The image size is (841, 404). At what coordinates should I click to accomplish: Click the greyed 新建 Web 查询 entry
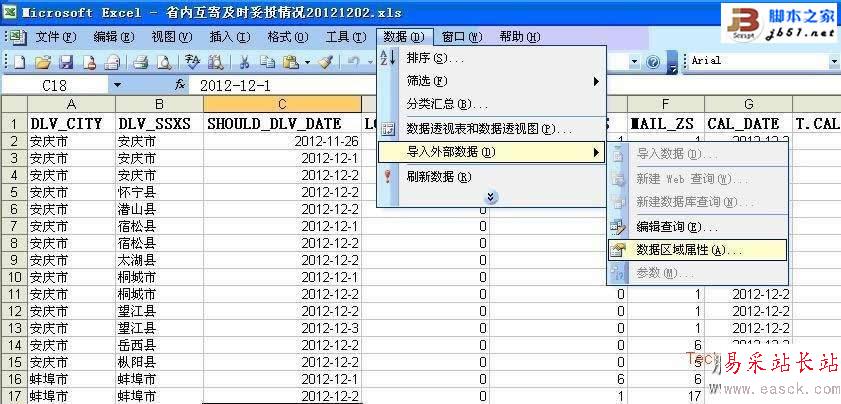click(x=697, y=179)
